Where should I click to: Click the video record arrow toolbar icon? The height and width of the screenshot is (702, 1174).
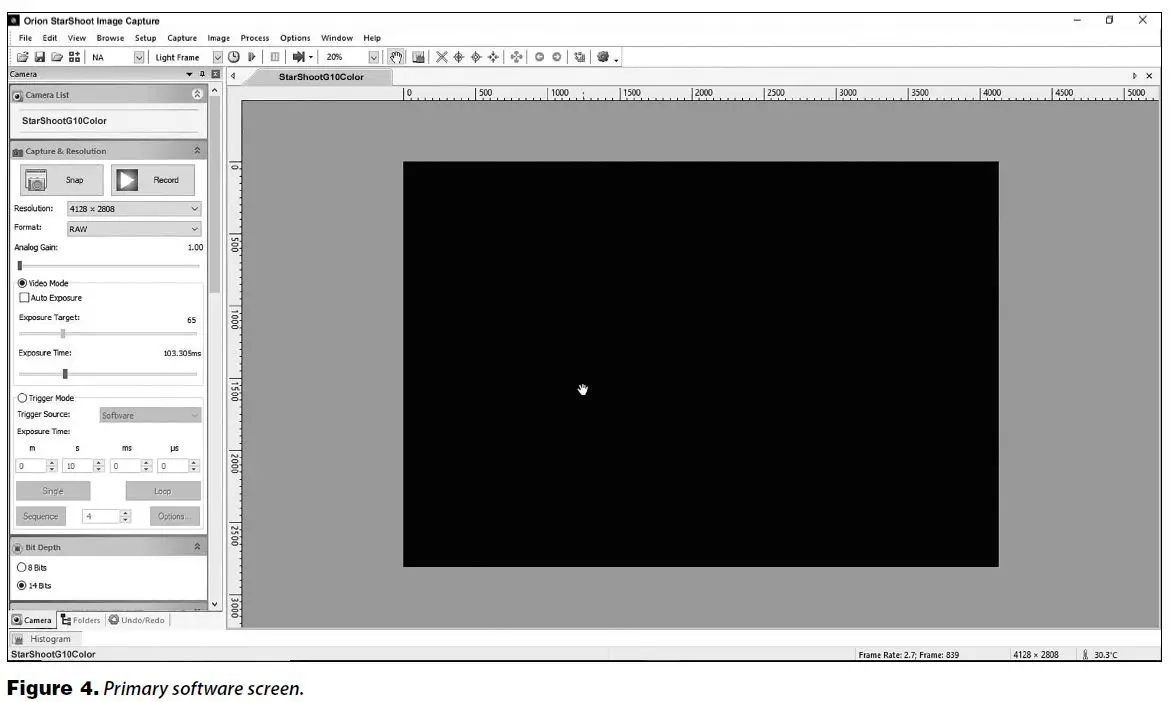(299, 57)
